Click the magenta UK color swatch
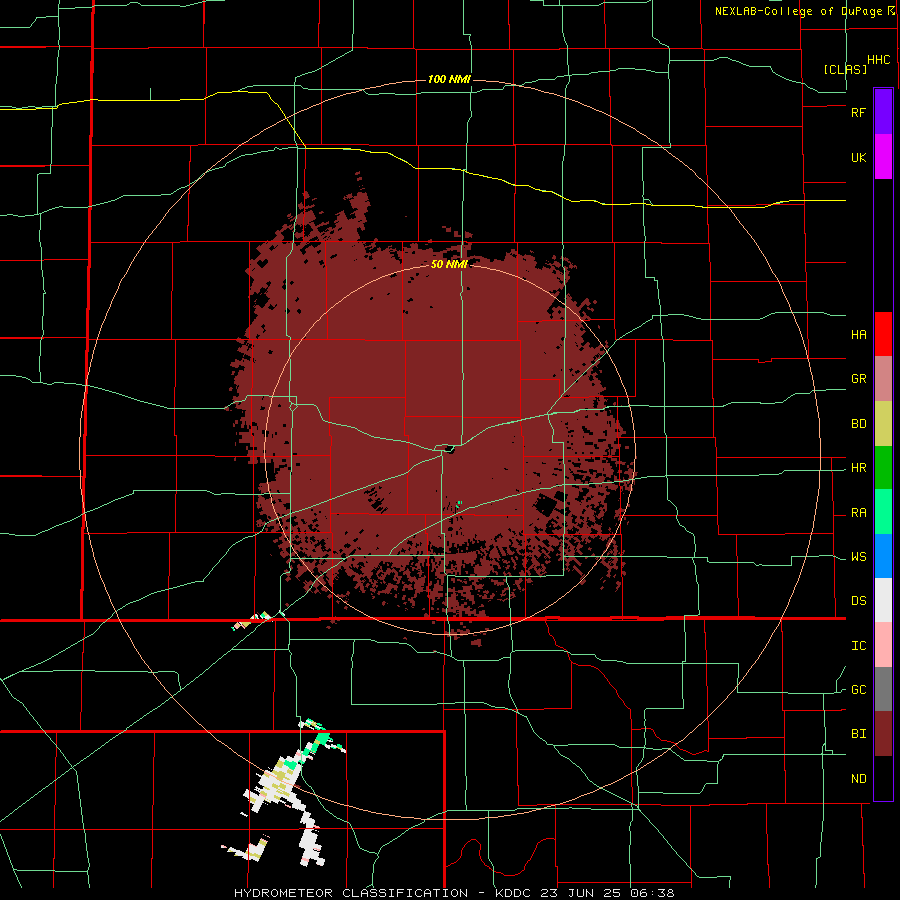Image resolution: width=900 pixels, height=900 pixels. click(883, 157)
